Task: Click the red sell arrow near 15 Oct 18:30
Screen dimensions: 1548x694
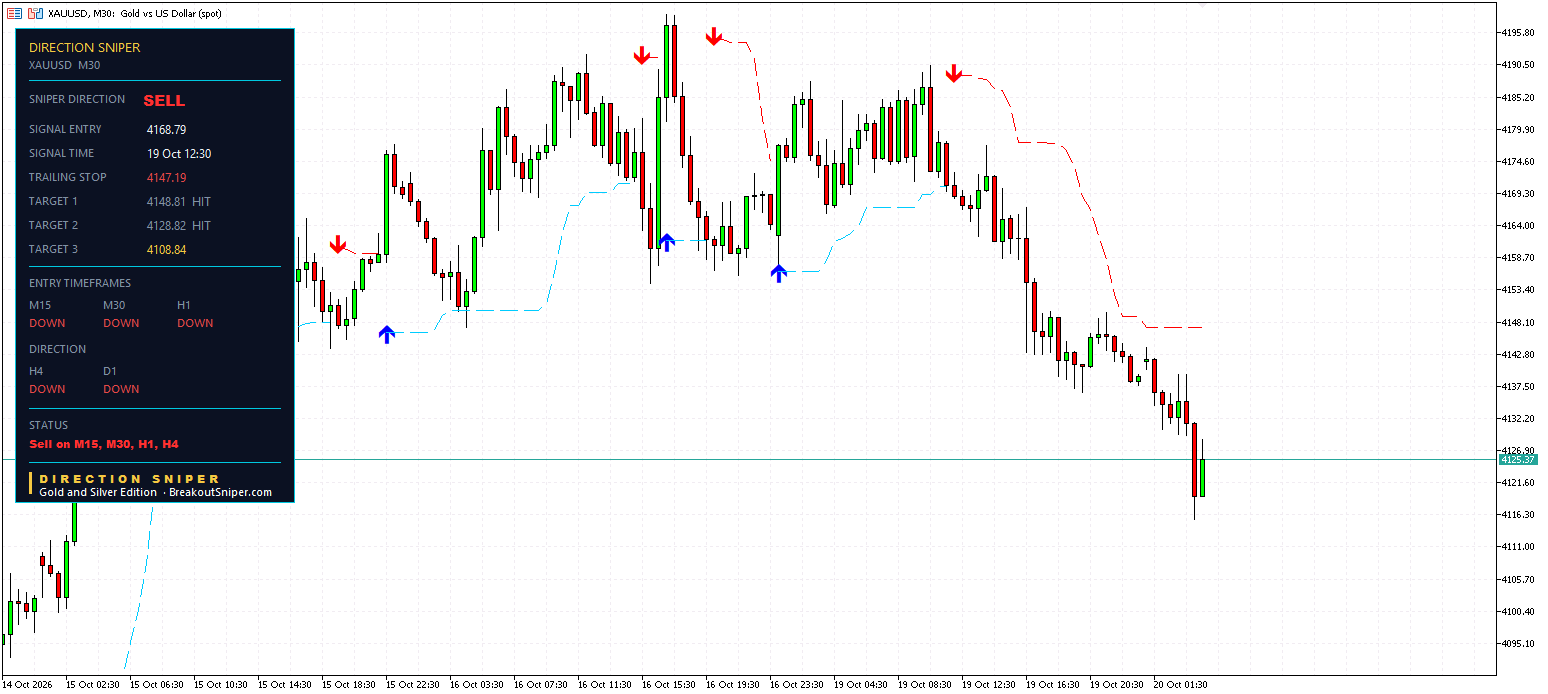Action: click(338, 245)
